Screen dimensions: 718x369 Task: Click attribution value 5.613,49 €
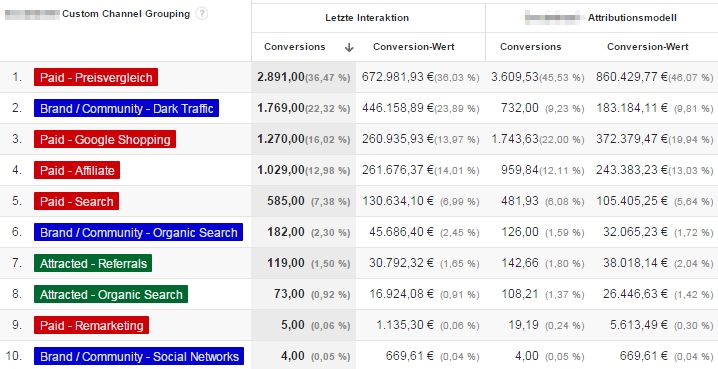(638, 326)
